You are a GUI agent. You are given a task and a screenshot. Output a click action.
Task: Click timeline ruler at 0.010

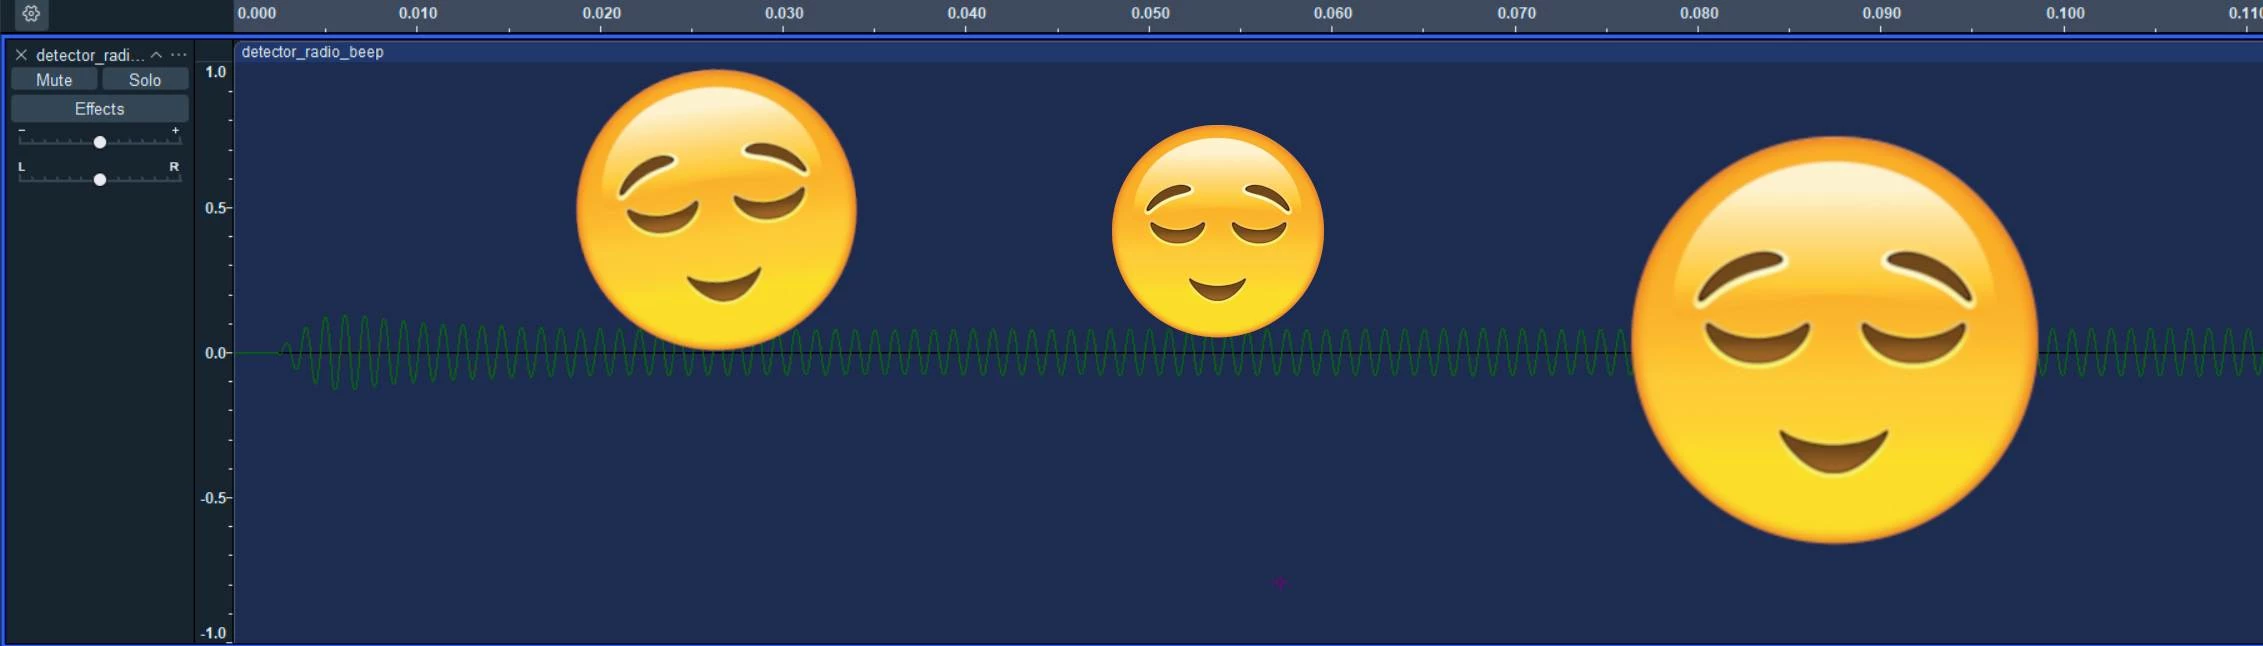click(x=418, y=14)
